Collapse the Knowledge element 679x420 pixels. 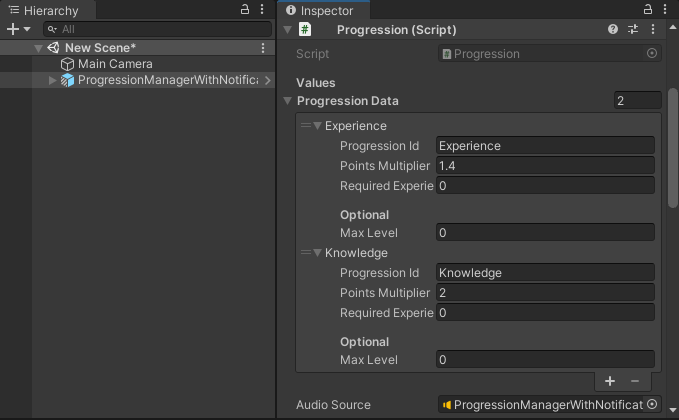(317, 253)
